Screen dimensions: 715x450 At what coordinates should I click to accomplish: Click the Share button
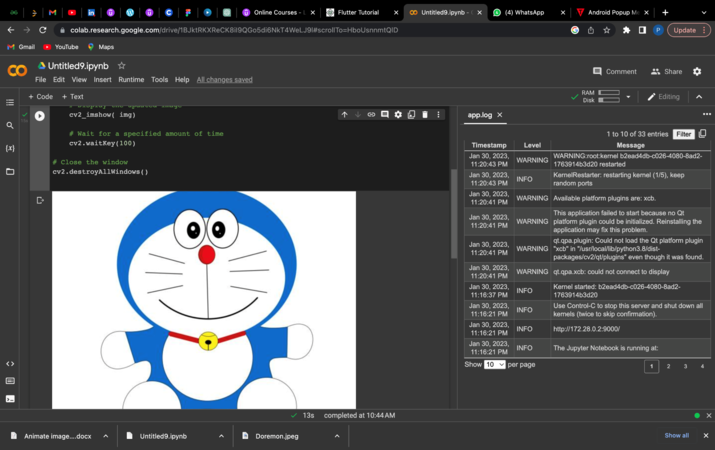click(x=666, y=72)
